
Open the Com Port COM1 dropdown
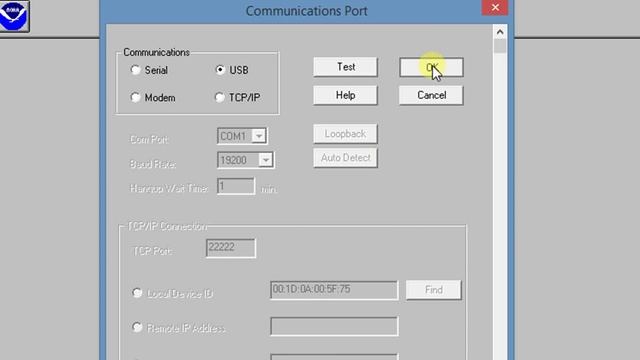pos(259,136)
